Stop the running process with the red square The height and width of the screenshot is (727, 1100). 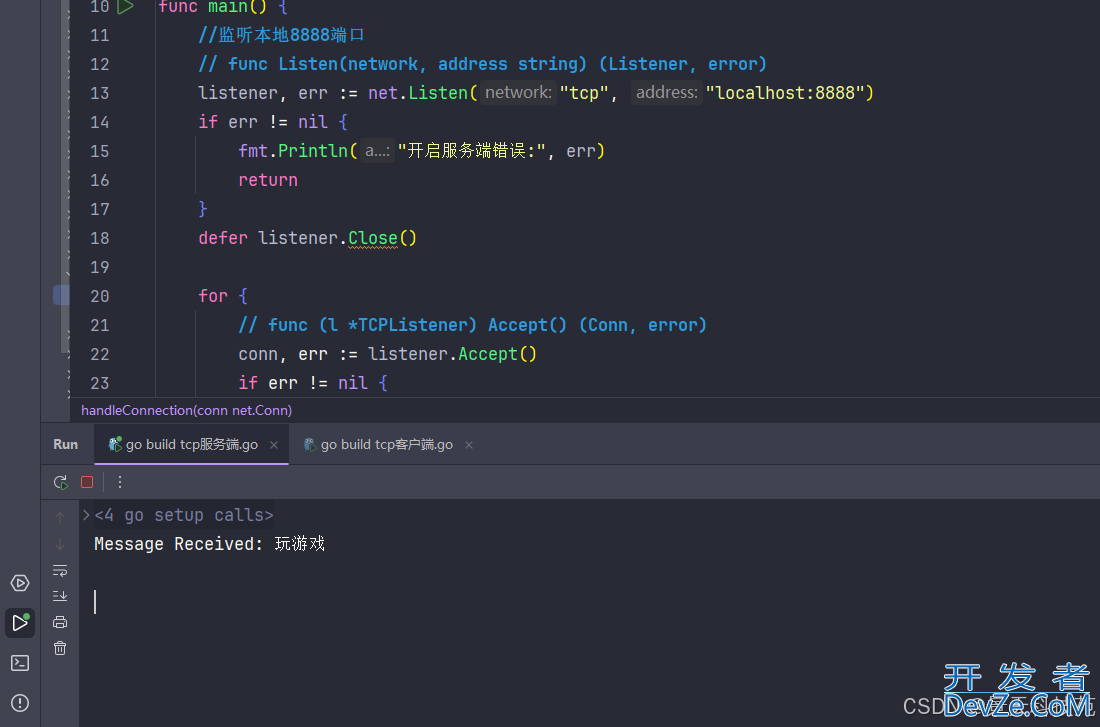point(87,482)
